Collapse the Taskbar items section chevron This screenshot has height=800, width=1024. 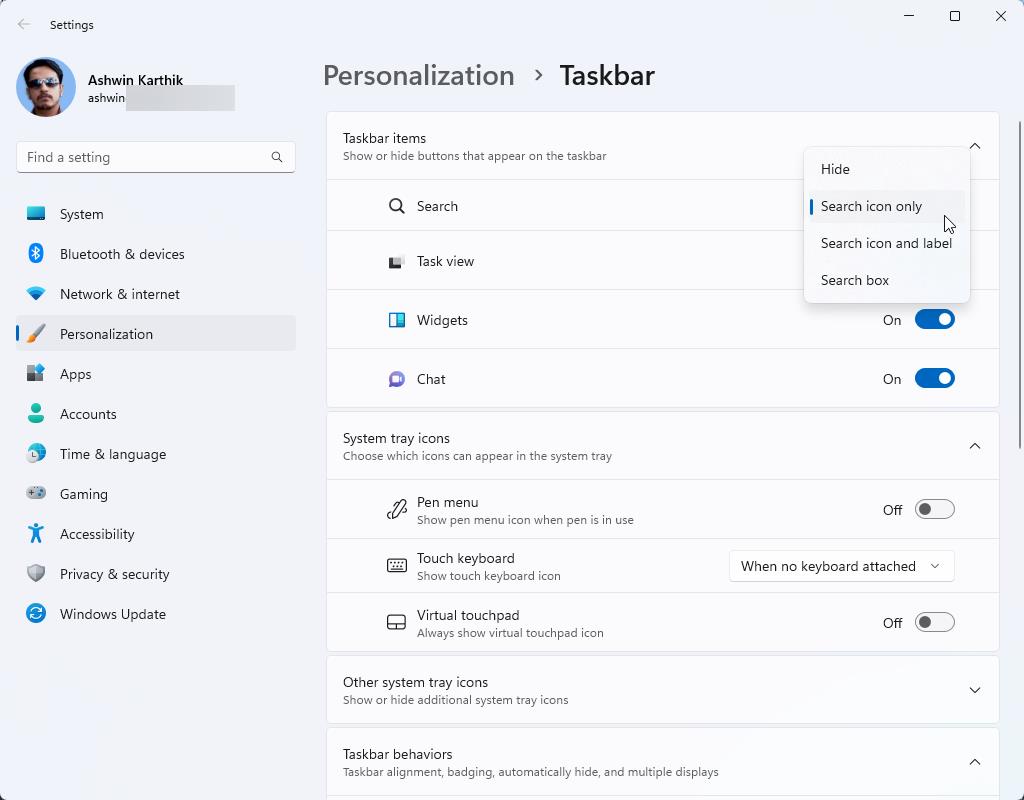975,146
